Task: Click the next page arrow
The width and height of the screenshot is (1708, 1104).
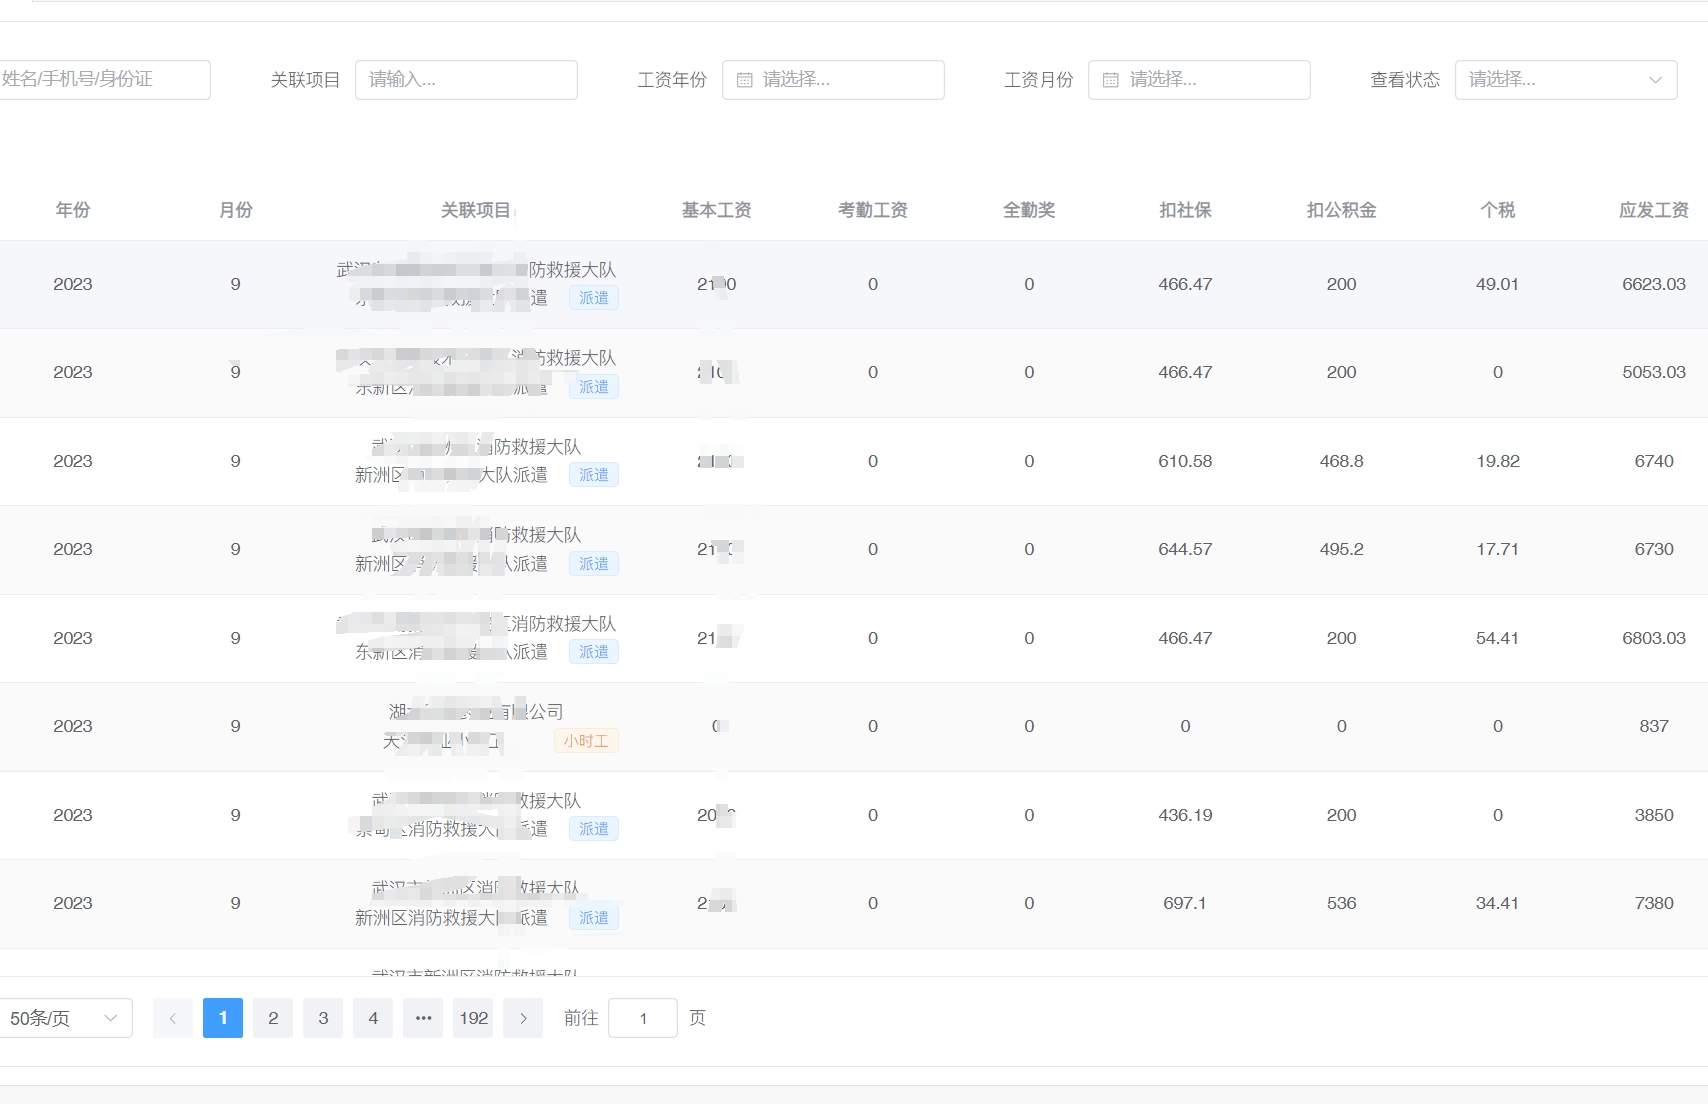Action: 523,1018
